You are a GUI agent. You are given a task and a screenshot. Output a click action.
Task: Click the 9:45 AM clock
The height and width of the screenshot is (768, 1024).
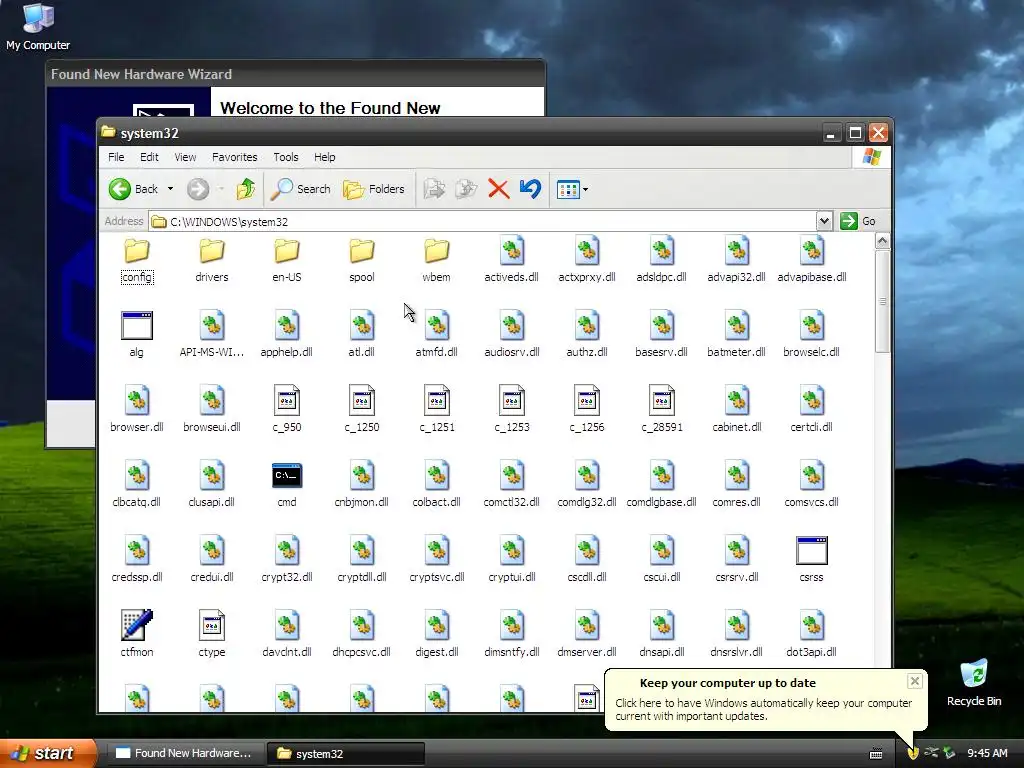987,753
